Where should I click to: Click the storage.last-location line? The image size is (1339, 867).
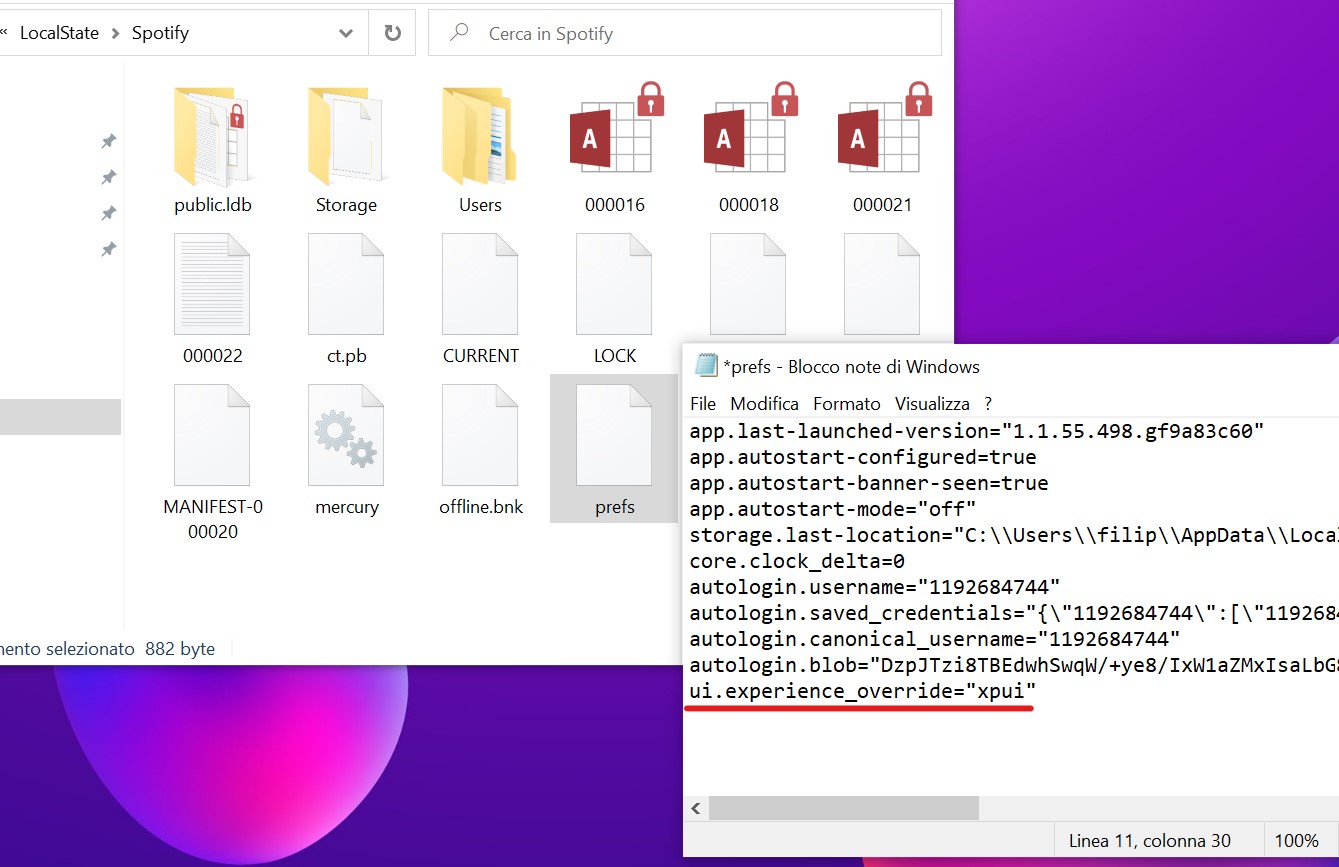tap(1013, 535)
